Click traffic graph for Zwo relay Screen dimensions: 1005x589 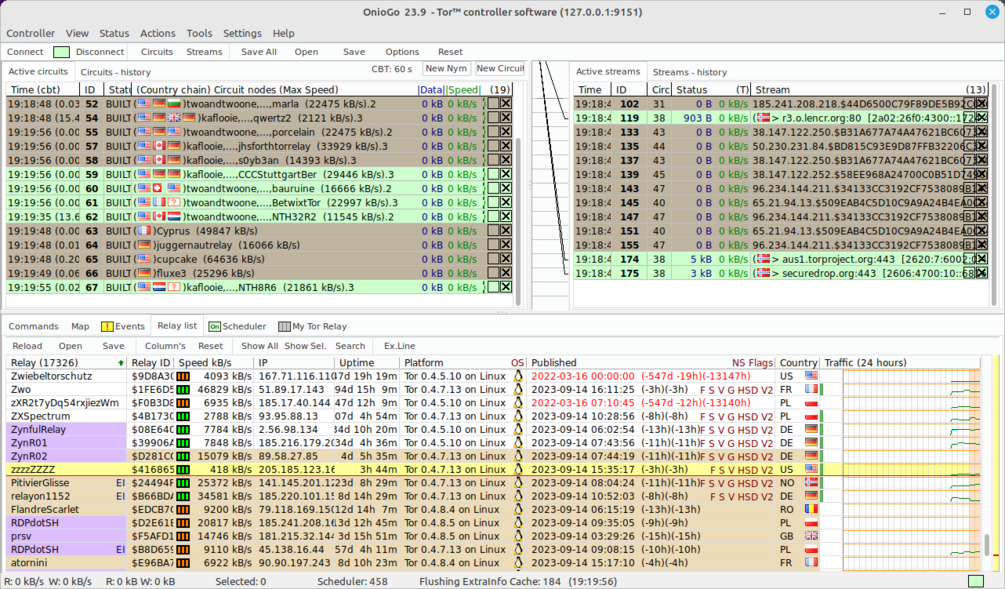tap(911, 389)
